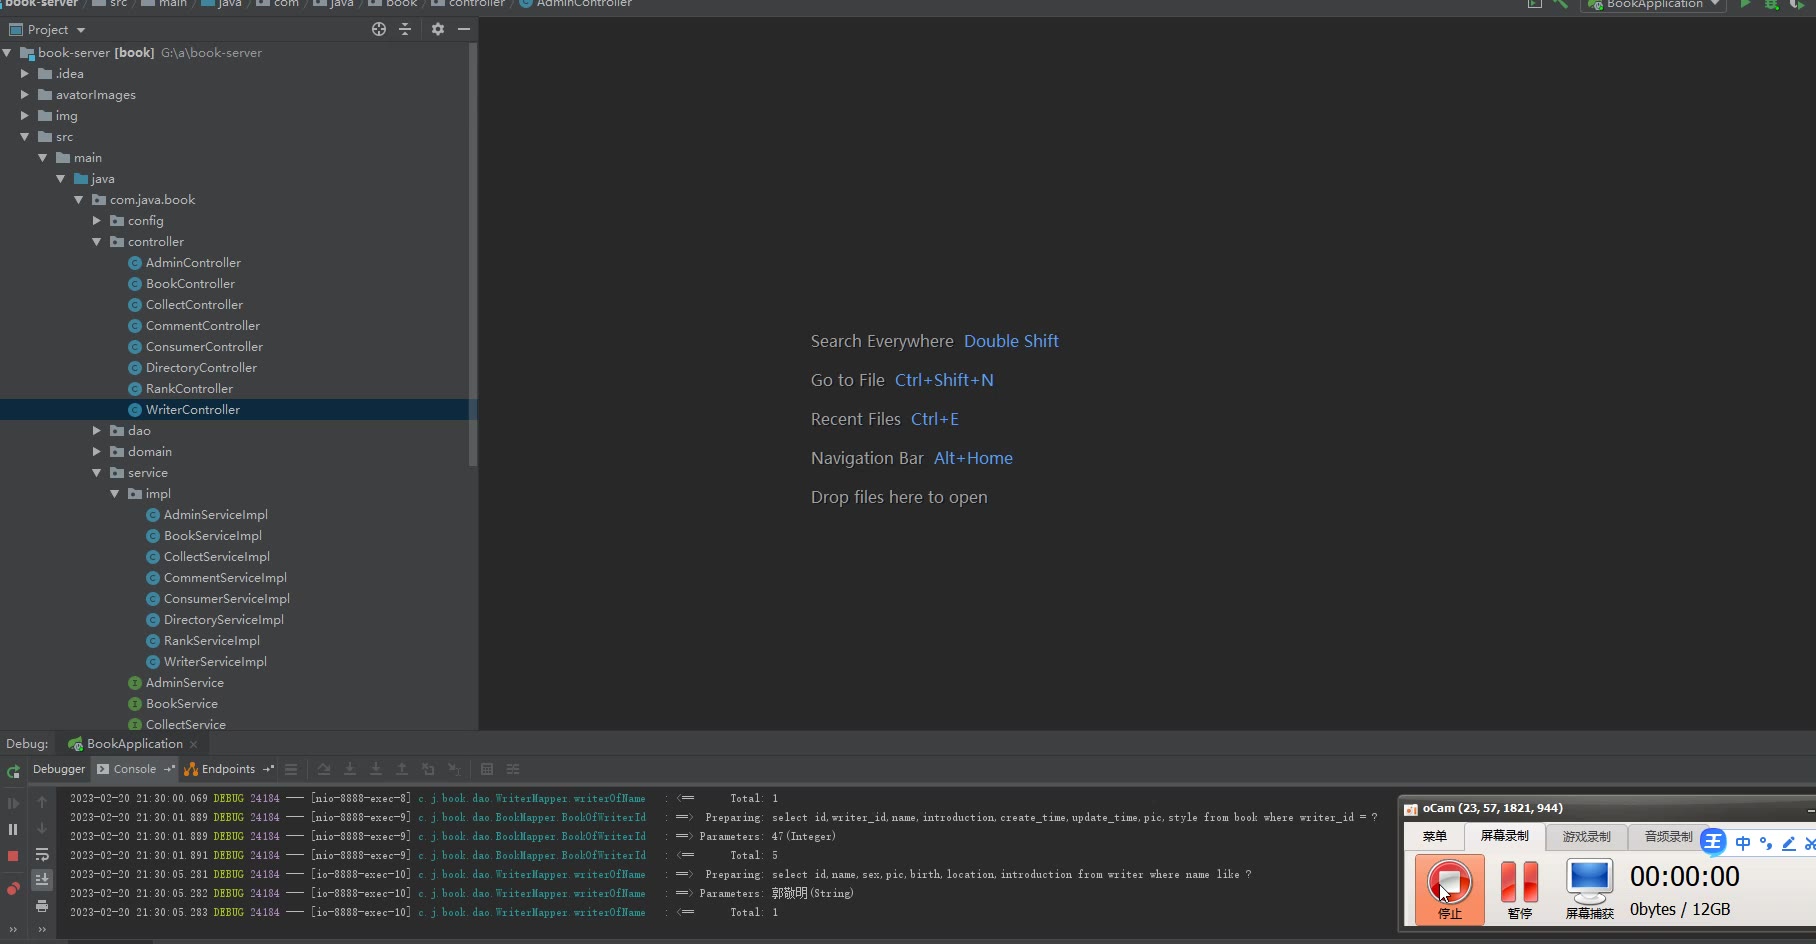The height and width of the screenshot is (944, 1816).
Task: Switch to the Debugger tab
Action: 59,769
